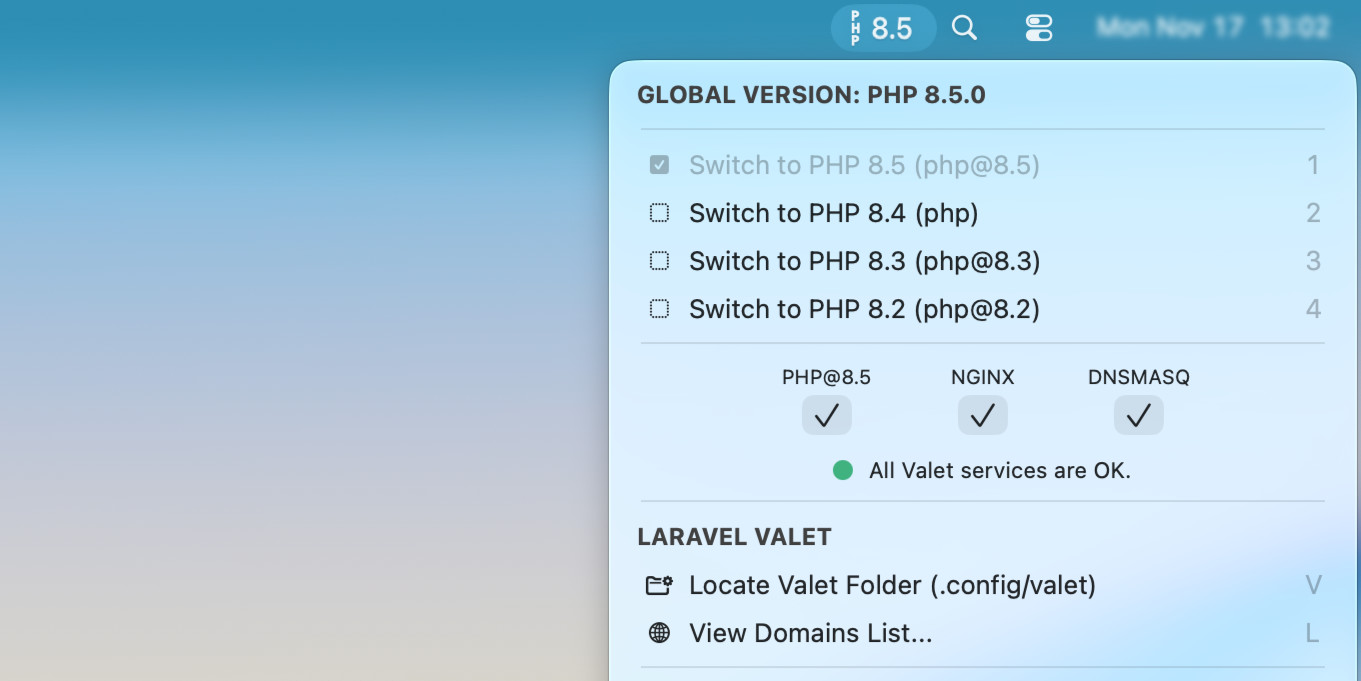Open the PHP 8.5 menu bar icon
The image size is (1361, 681).
coord(882,28)
